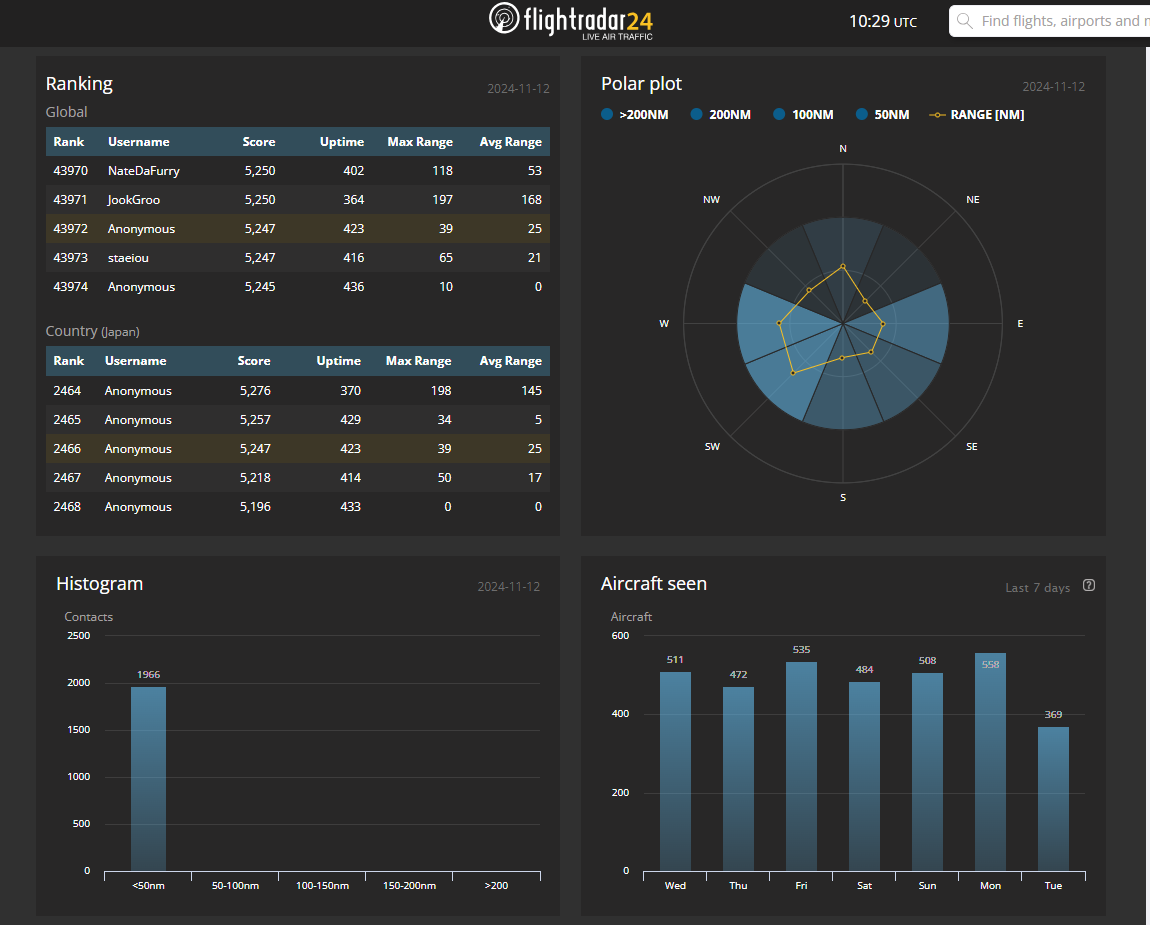Select the staeiou ranking entry

click(128, 258)
